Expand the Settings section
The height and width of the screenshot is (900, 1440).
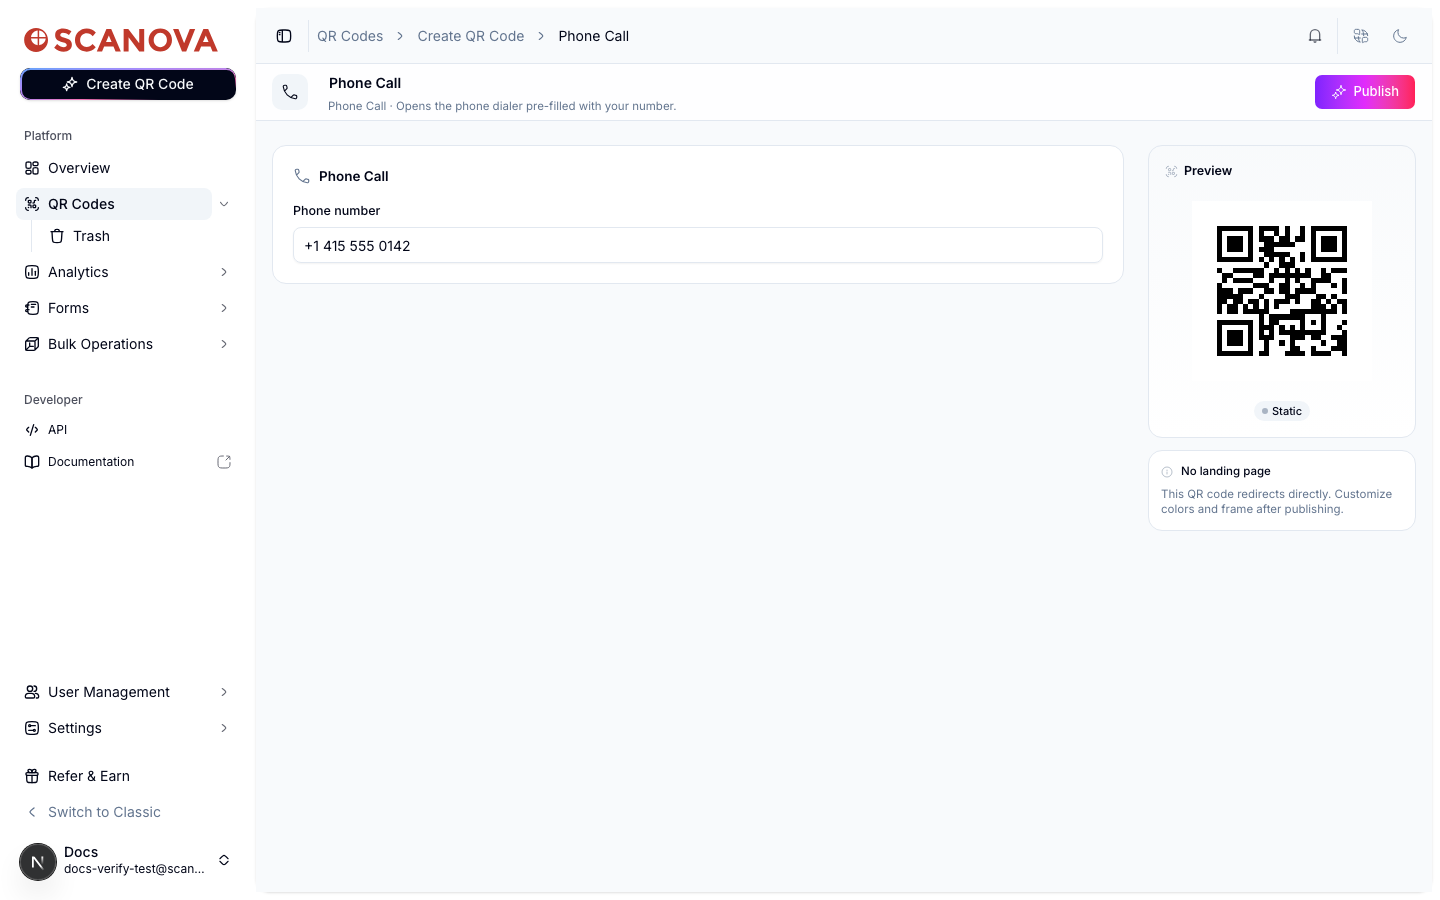(x=224, y=728)
